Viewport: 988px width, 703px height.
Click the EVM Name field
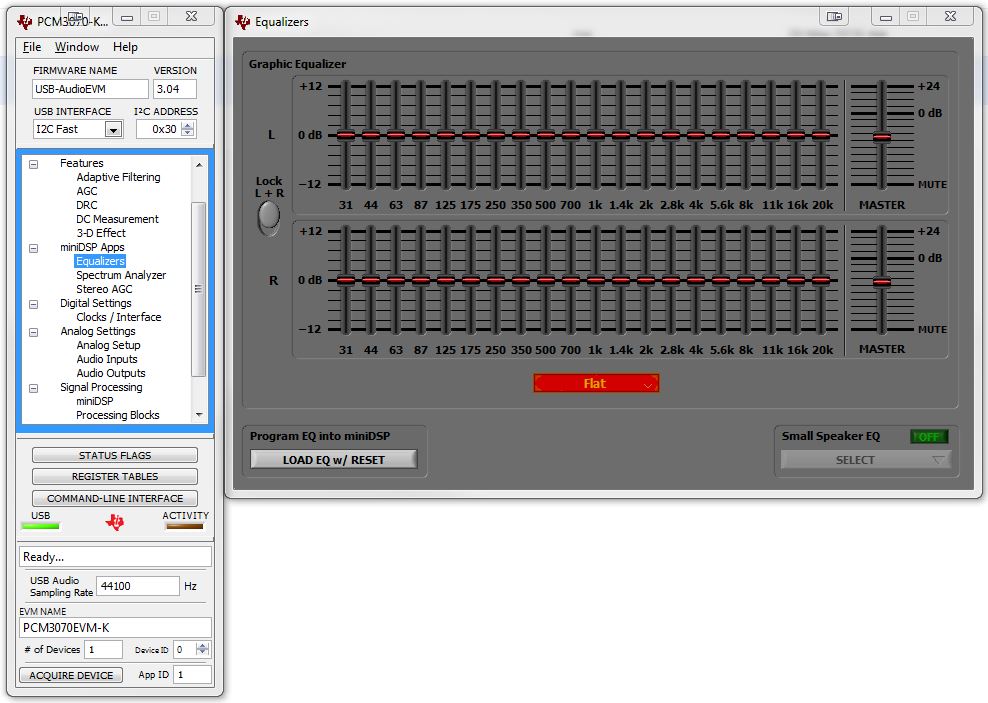point(115,627)
